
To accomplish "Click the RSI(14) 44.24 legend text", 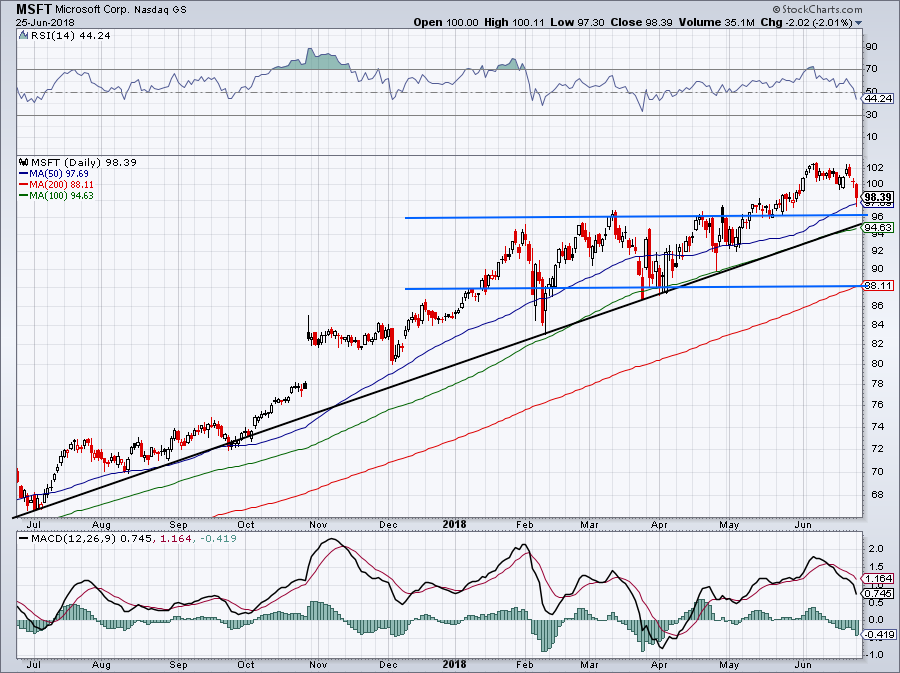I will click(71, 36).
